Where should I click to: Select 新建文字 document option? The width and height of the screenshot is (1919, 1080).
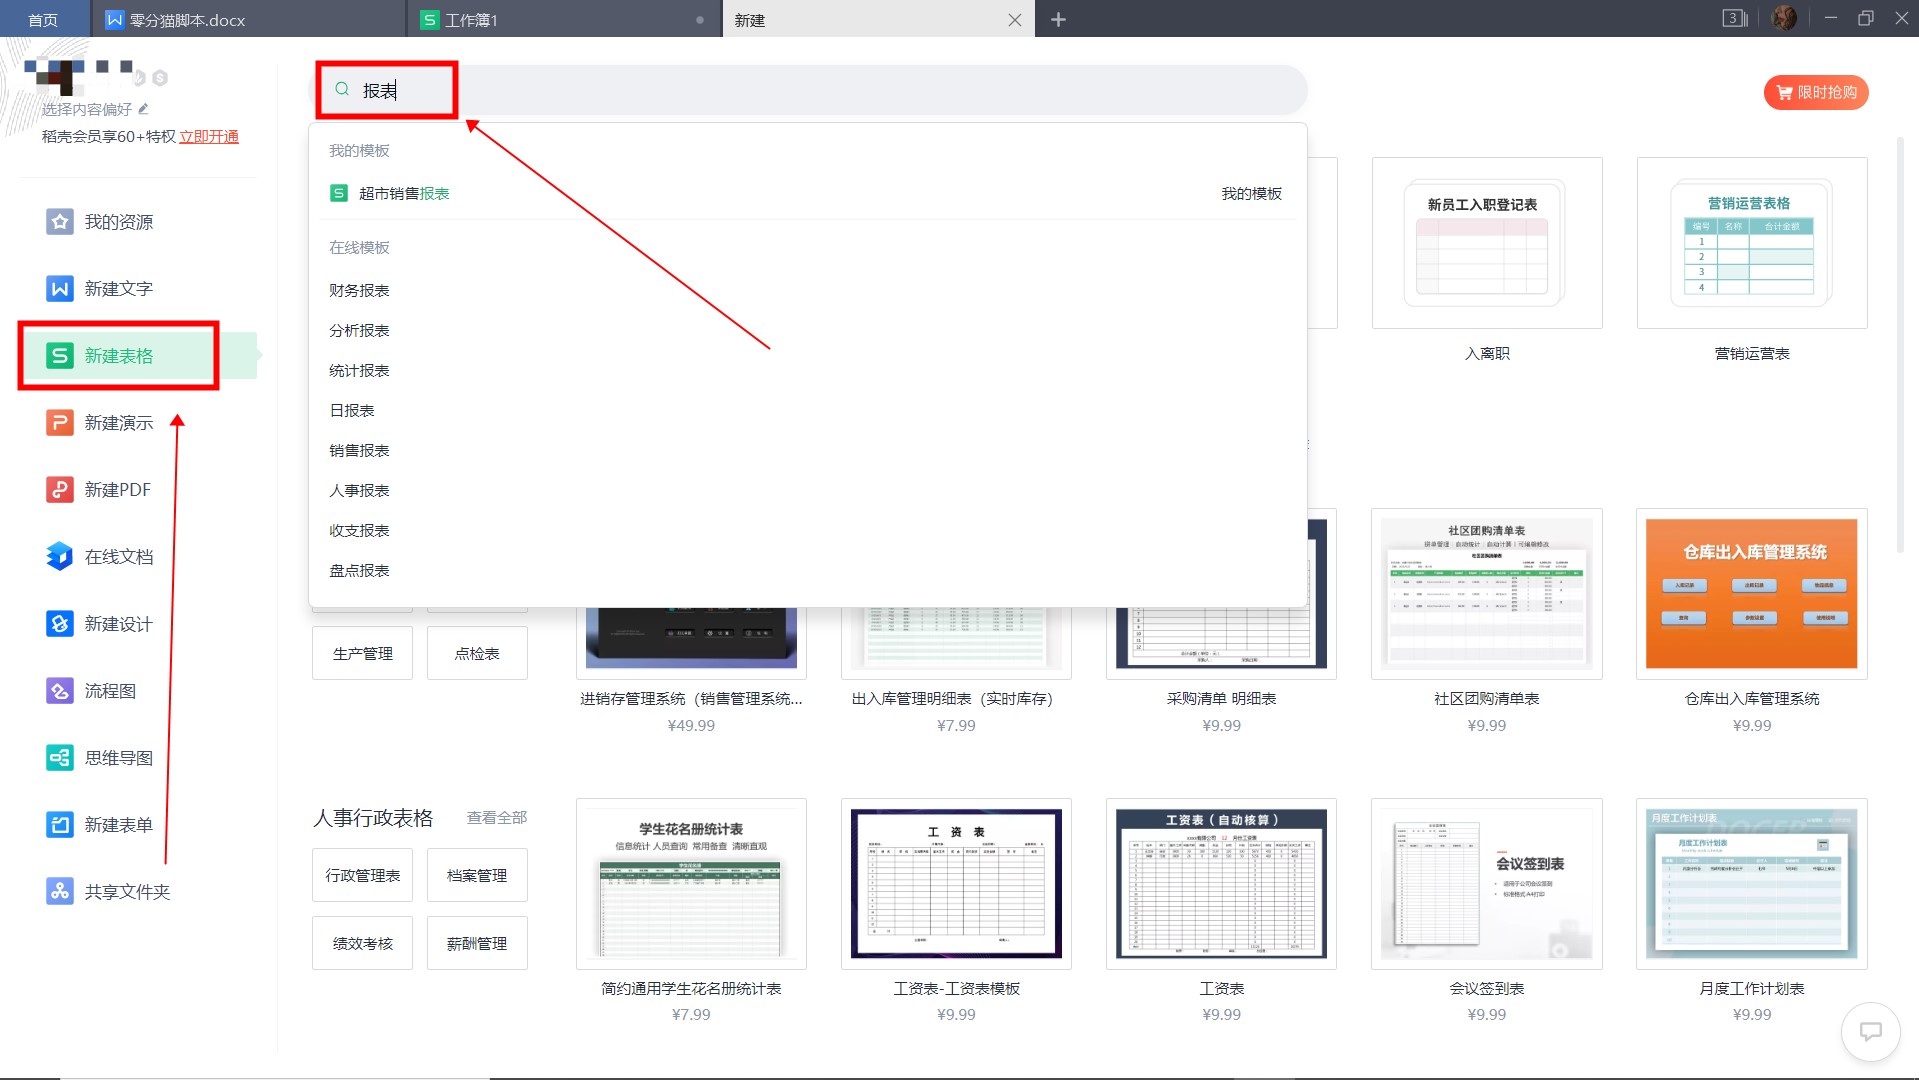[118, 289]
